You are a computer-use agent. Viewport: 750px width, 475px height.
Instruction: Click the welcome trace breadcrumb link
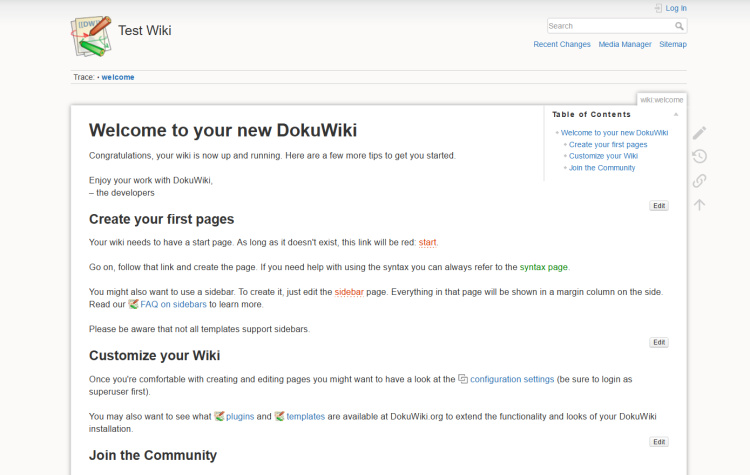pyautogui.click(x=117, y=77)
